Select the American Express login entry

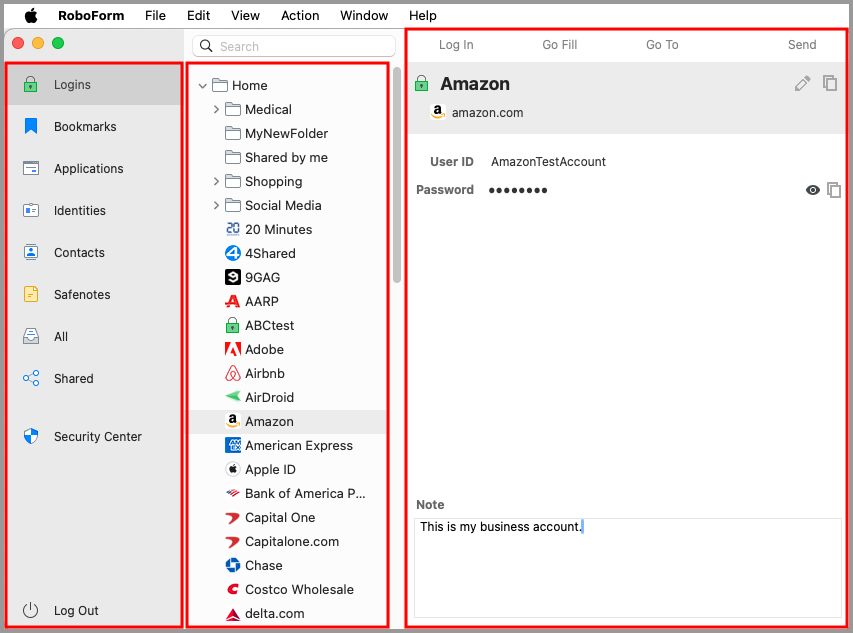pyautogui.click(x=298, y=446)
